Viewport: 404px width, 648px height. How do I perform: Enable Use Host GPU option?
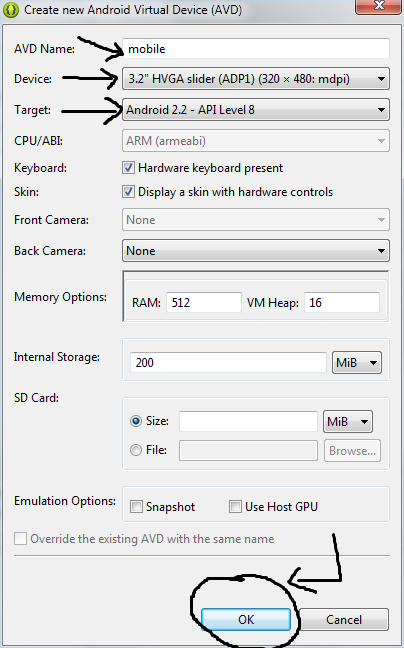[x=235, y=507]
